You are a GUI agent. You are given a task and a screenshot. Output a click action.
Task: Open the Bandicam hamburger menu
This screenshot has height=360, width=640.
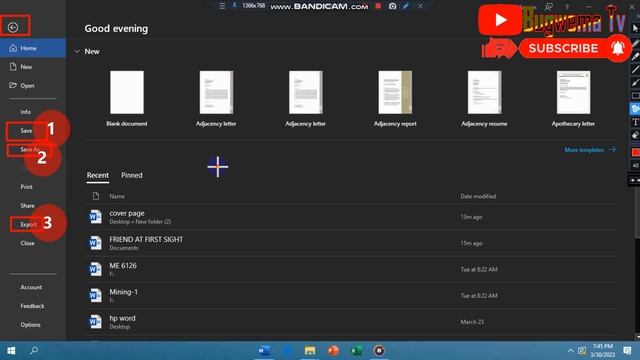(222, 6)
